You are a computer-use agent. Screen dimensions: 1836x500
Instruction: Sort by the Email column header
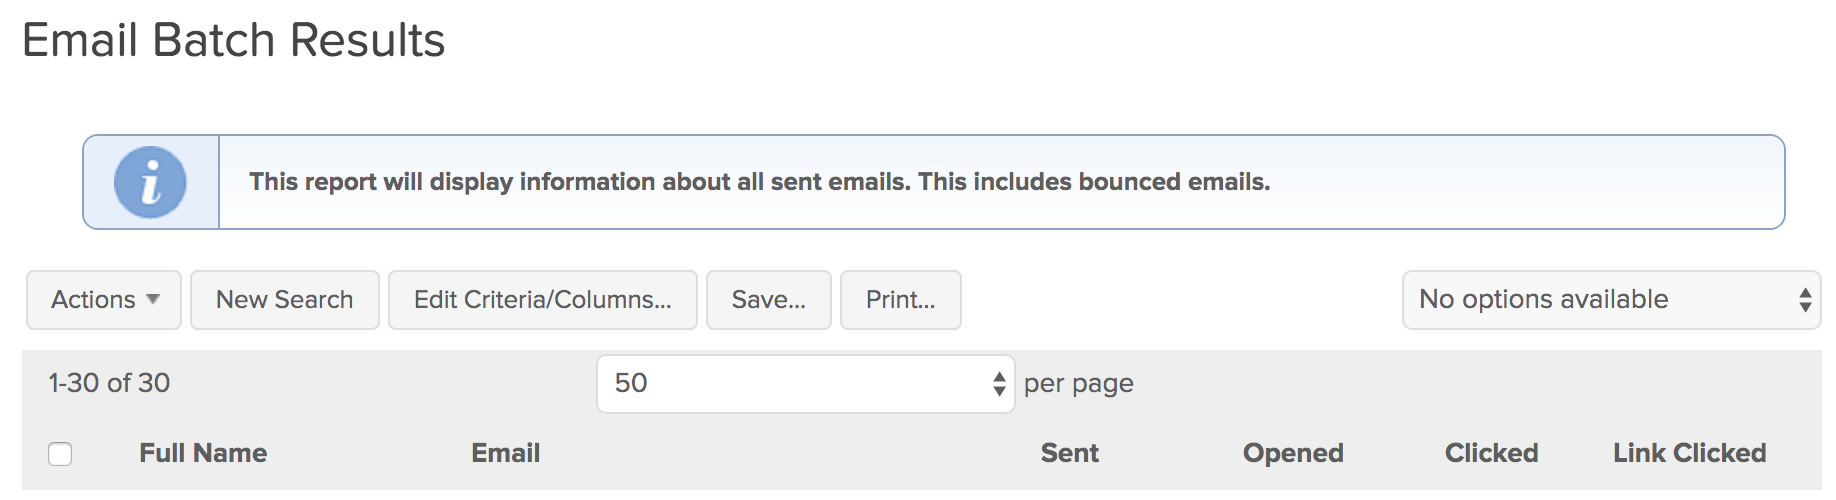tap(505, 453)
